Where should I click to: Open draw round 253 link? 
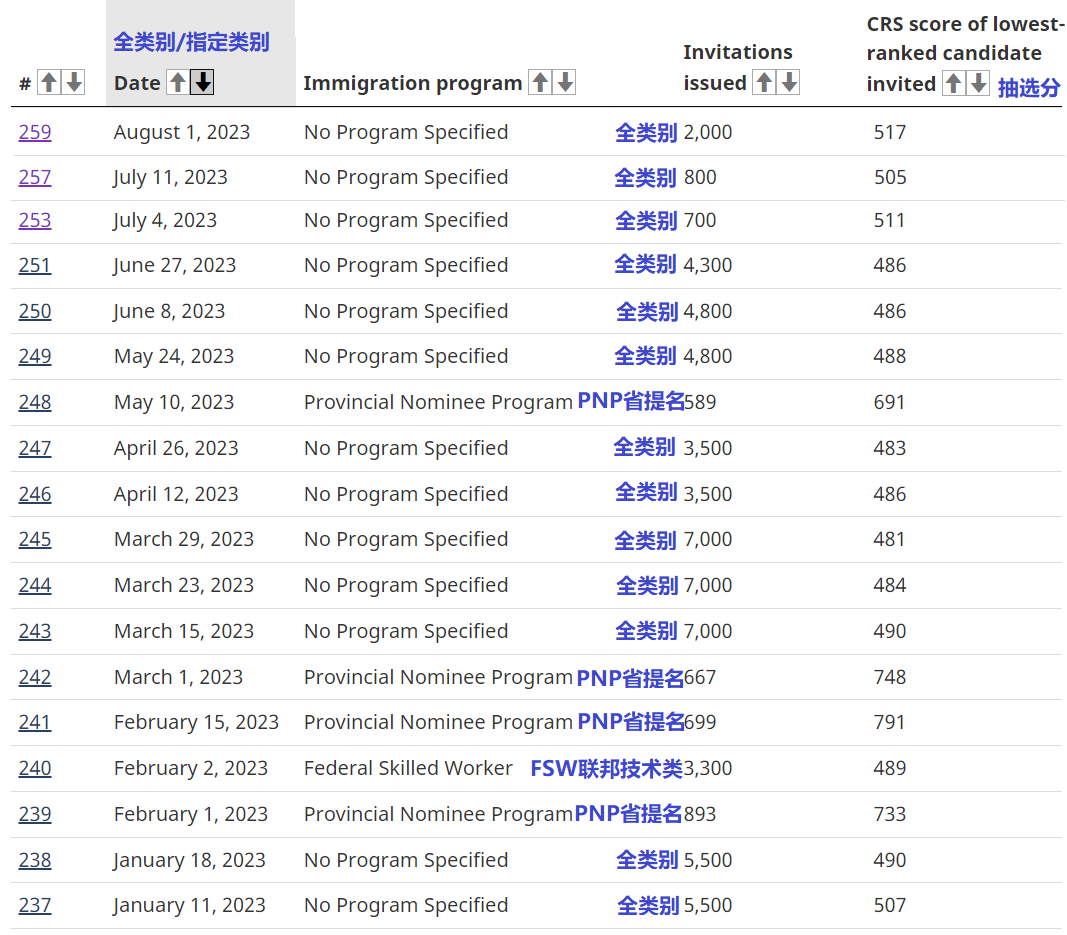pos(35,220)
